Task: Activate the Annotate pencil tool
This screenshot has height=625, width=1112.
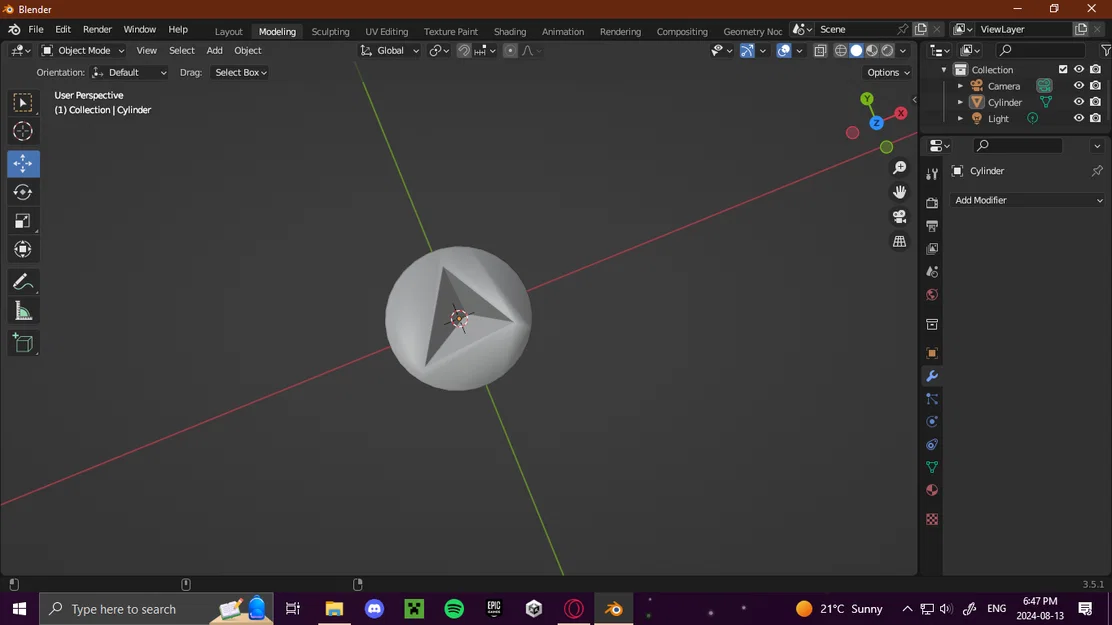Action: tap(23, 282)
